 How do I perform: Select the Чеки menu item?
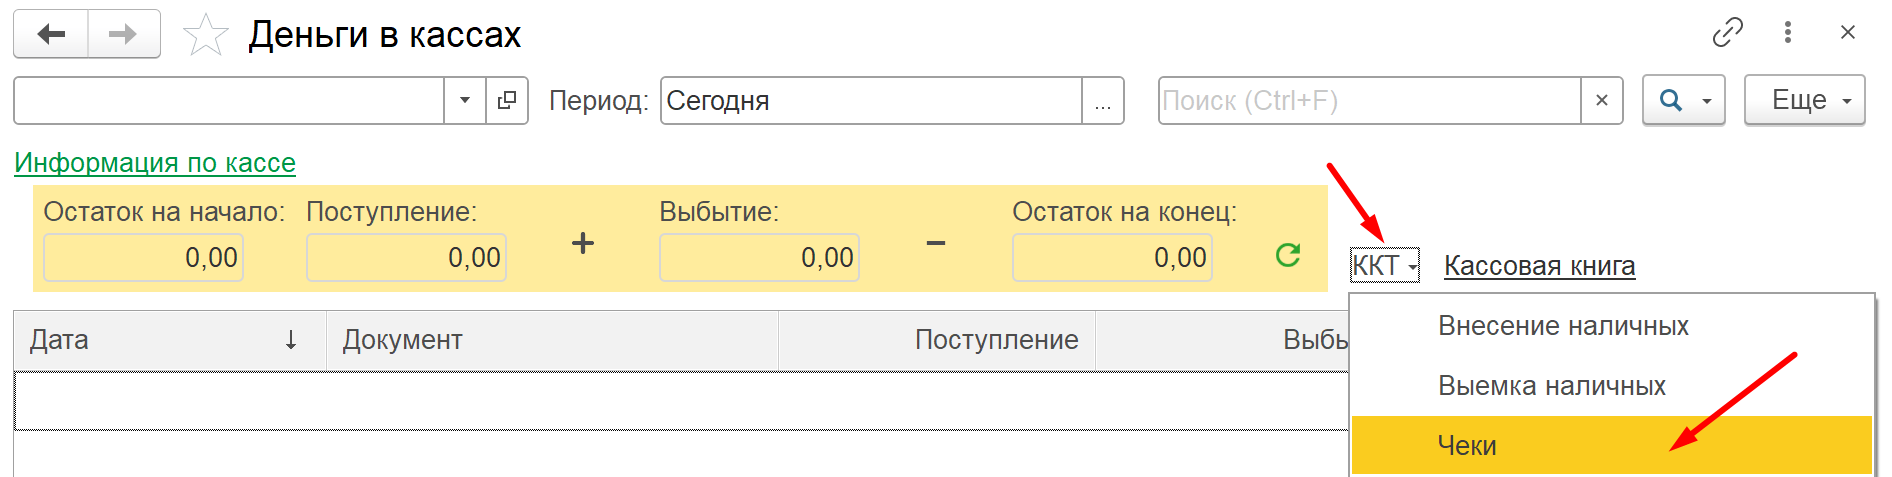pos(1612,445)
